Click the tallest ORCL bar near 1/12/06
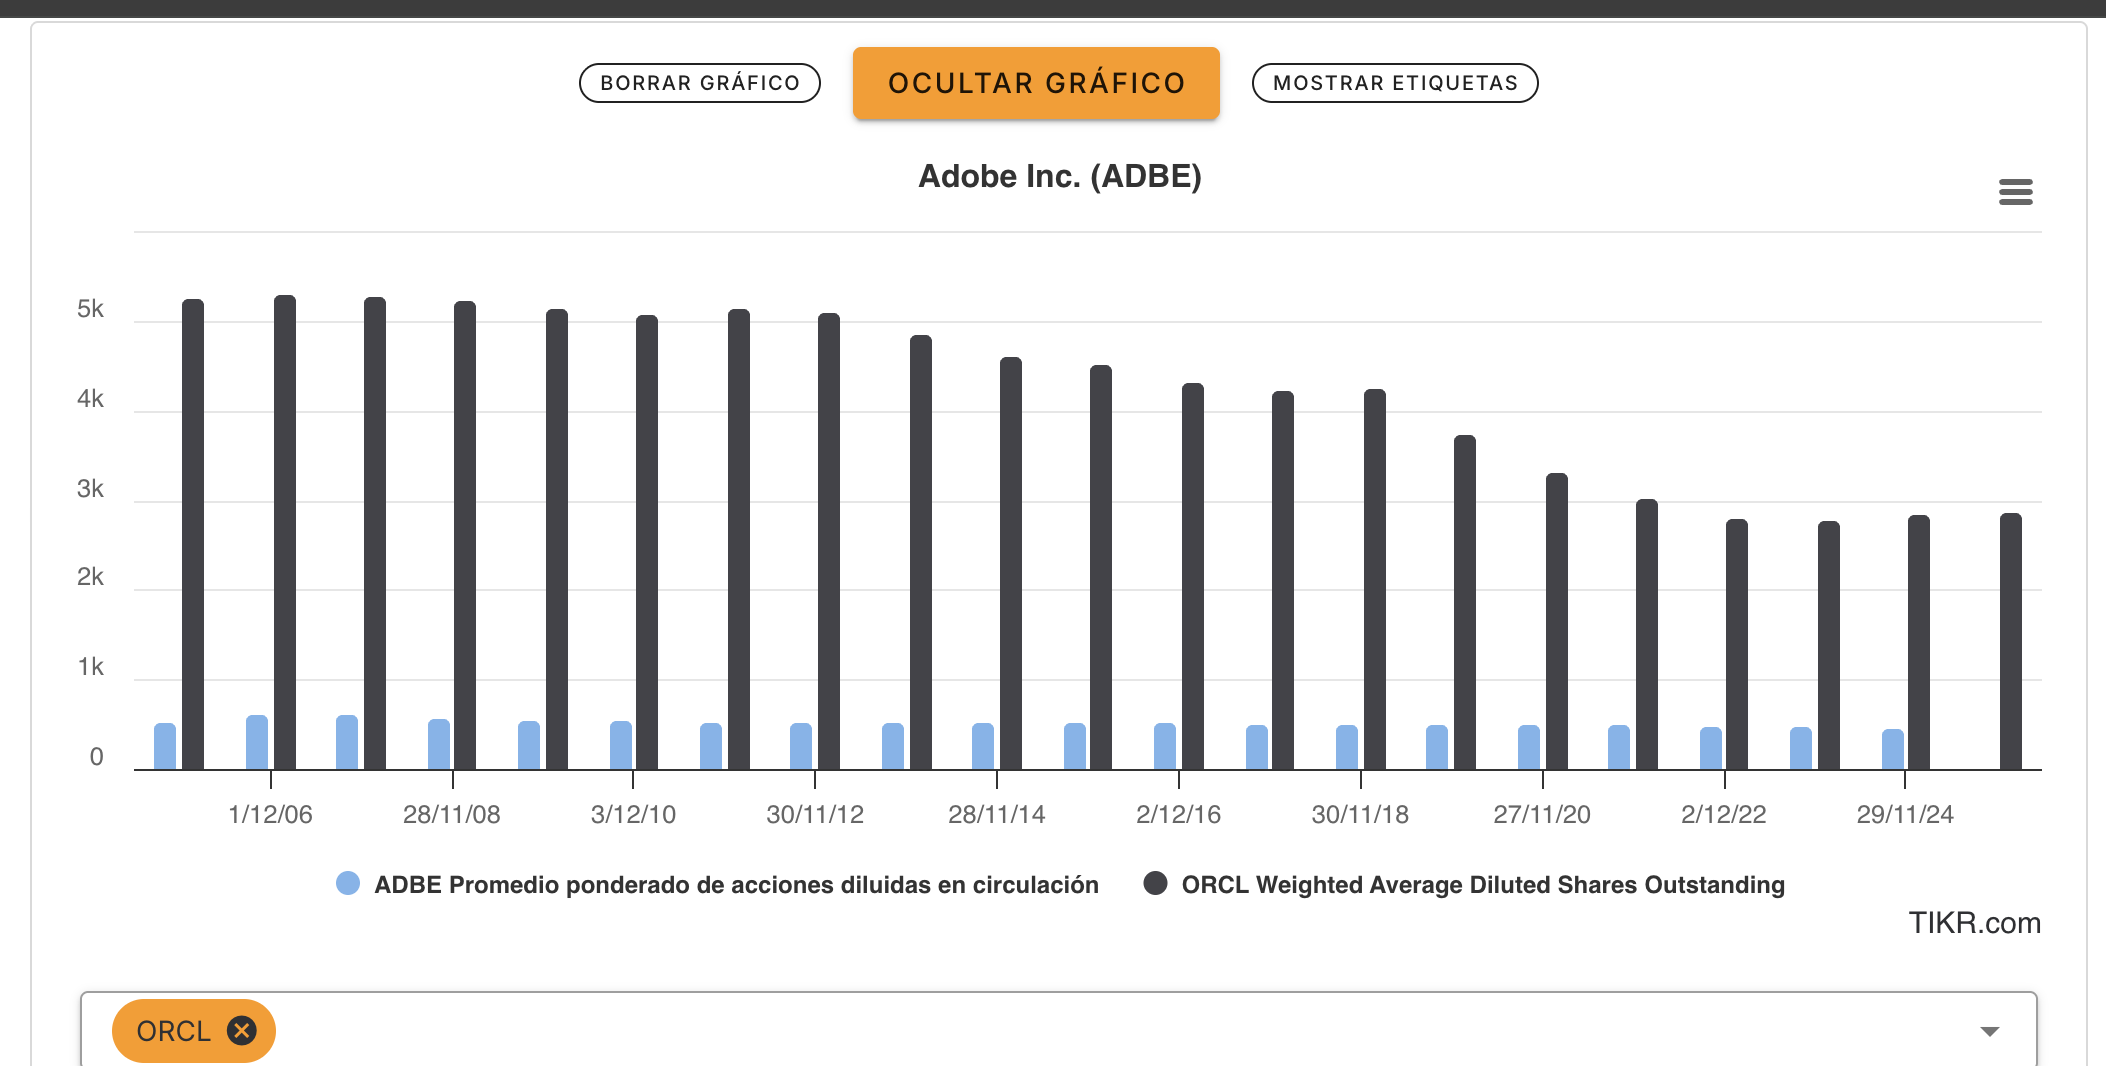Image resolution: width=2106 pixels, height=1066 pixels. [285, 530]
